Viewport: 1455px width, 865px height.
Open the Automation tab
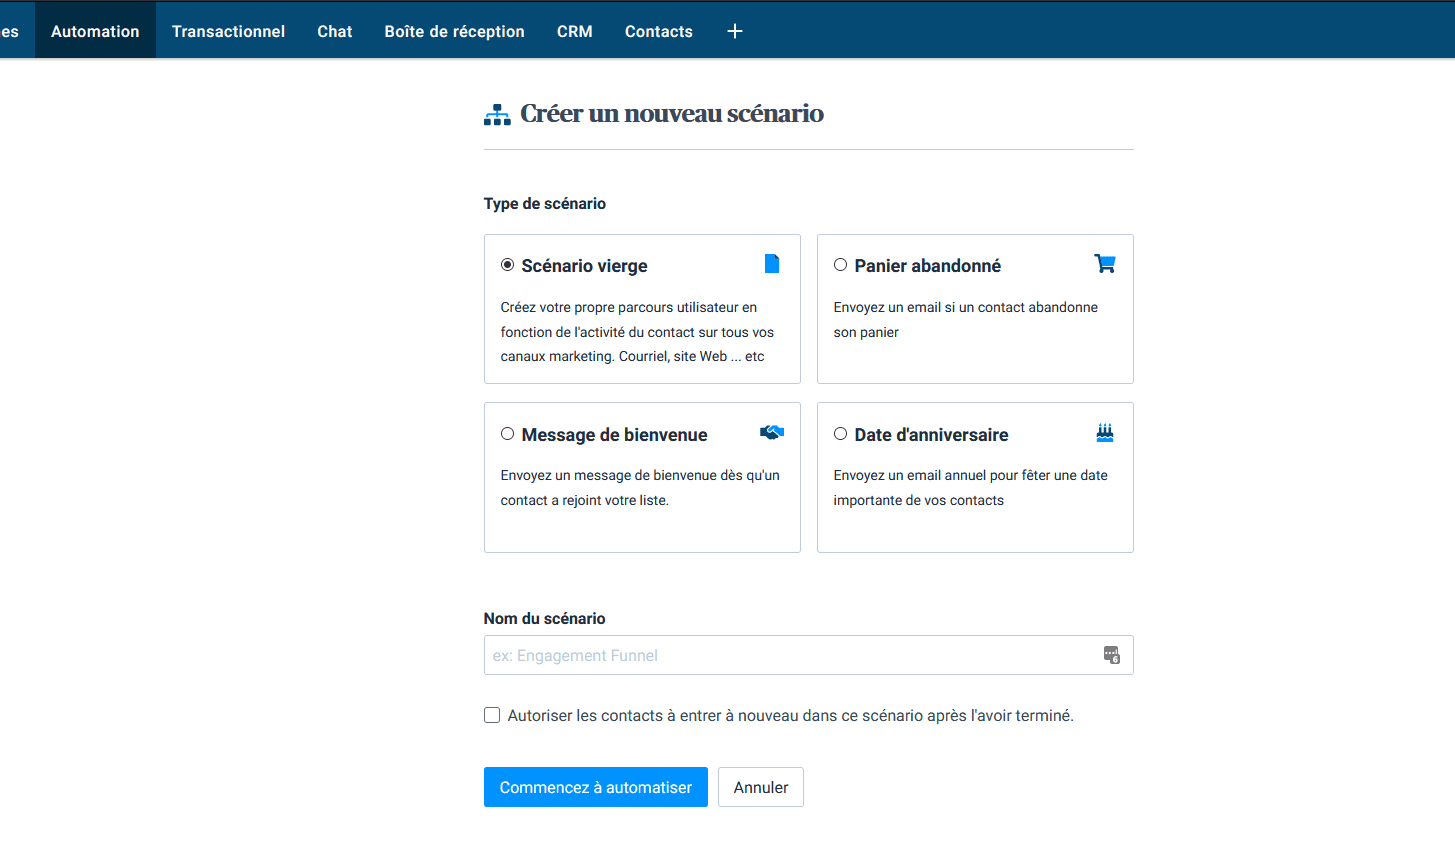pyautogui.click(x=95, y=31)
